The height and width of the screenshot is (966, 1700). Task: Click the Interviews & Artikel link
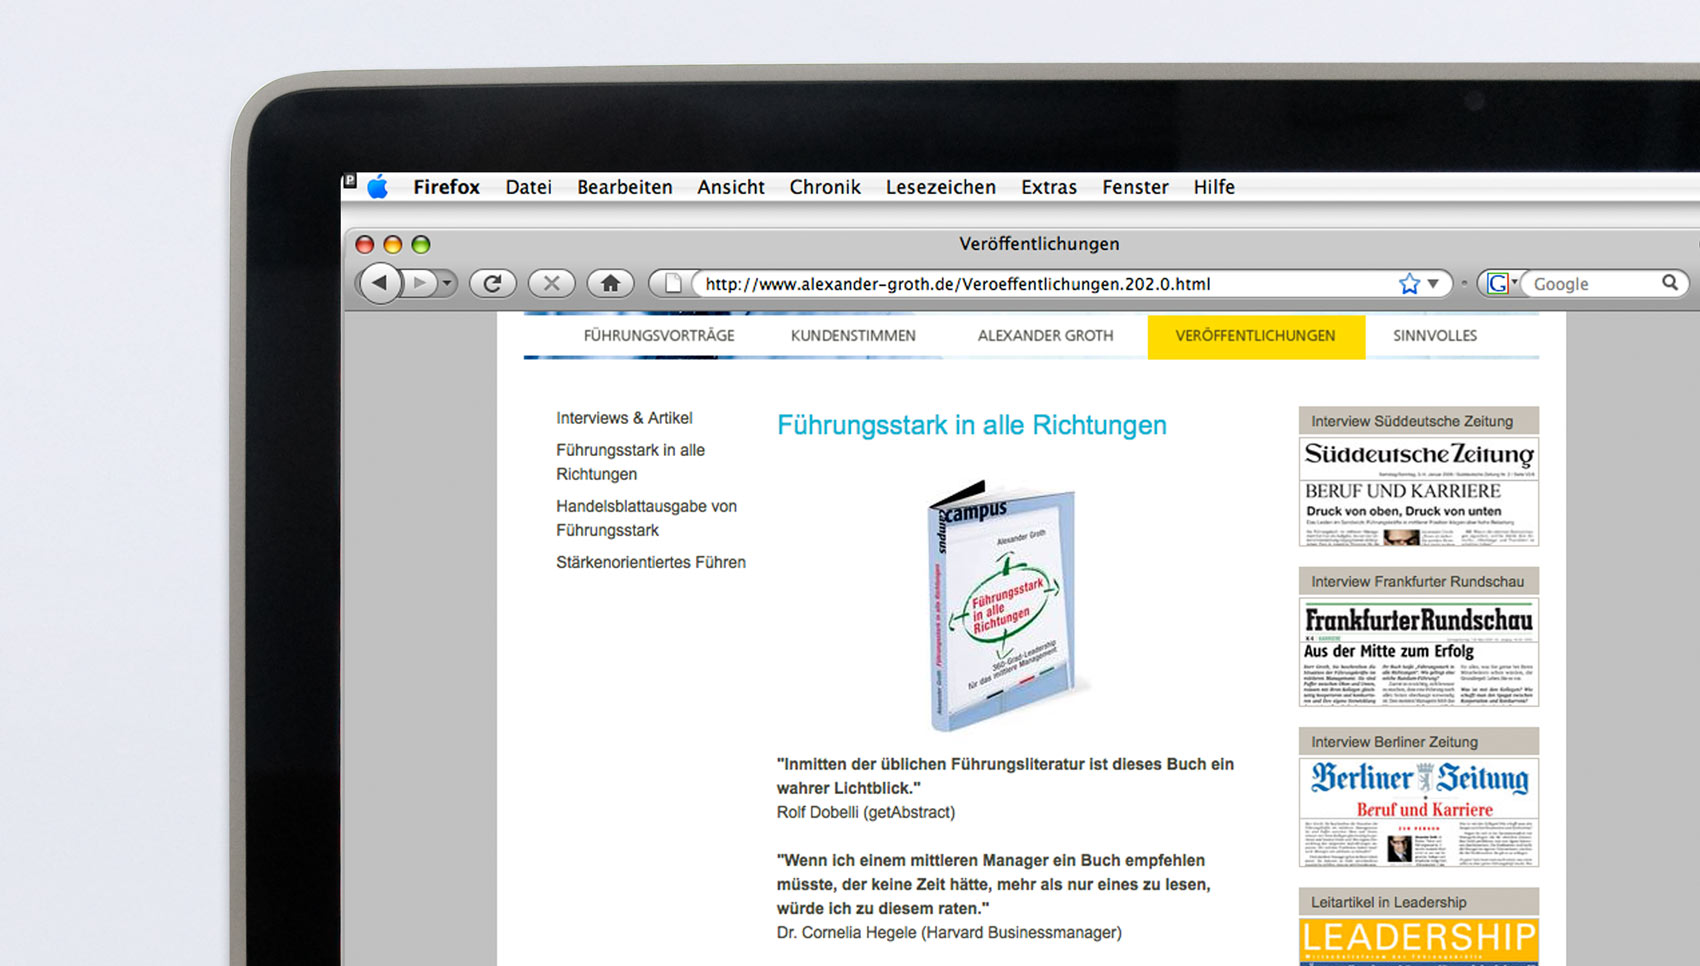[624, 418]
